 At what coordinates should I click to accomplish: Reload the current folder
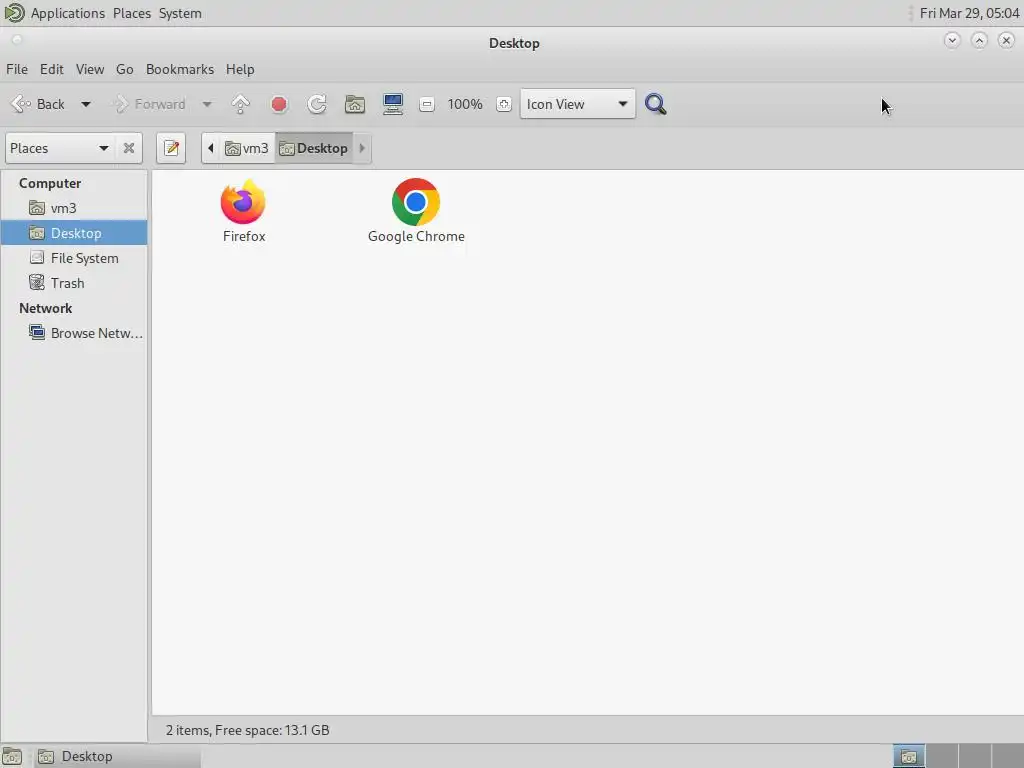pyautogui.click(x=317, y=104)
